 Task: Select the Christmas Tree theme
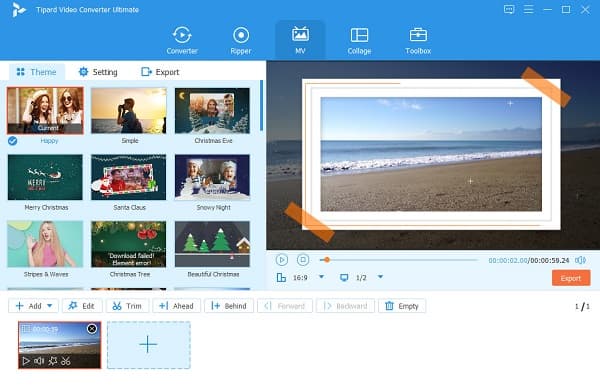click(129, 244)
